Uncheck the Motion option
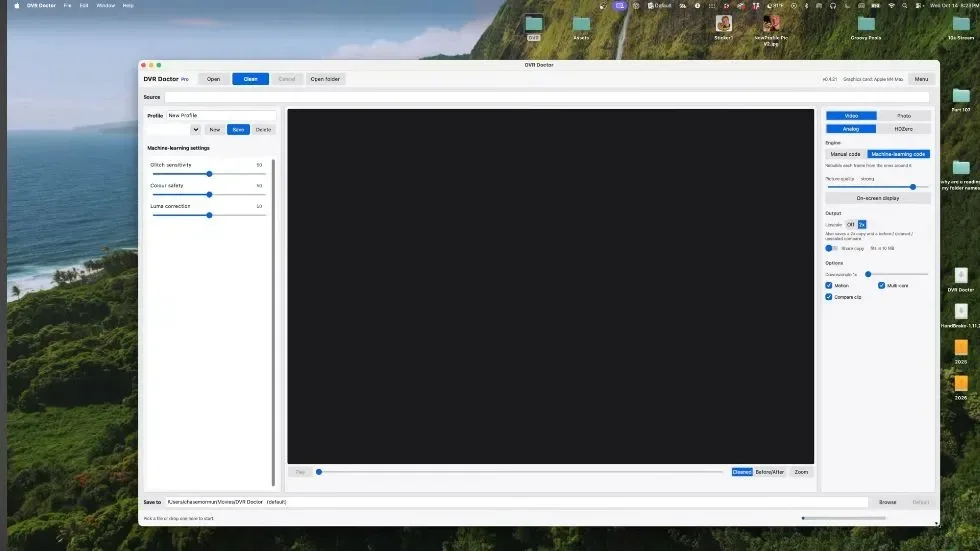Screen dimensions: 980x551 click(x=829, y=285)
